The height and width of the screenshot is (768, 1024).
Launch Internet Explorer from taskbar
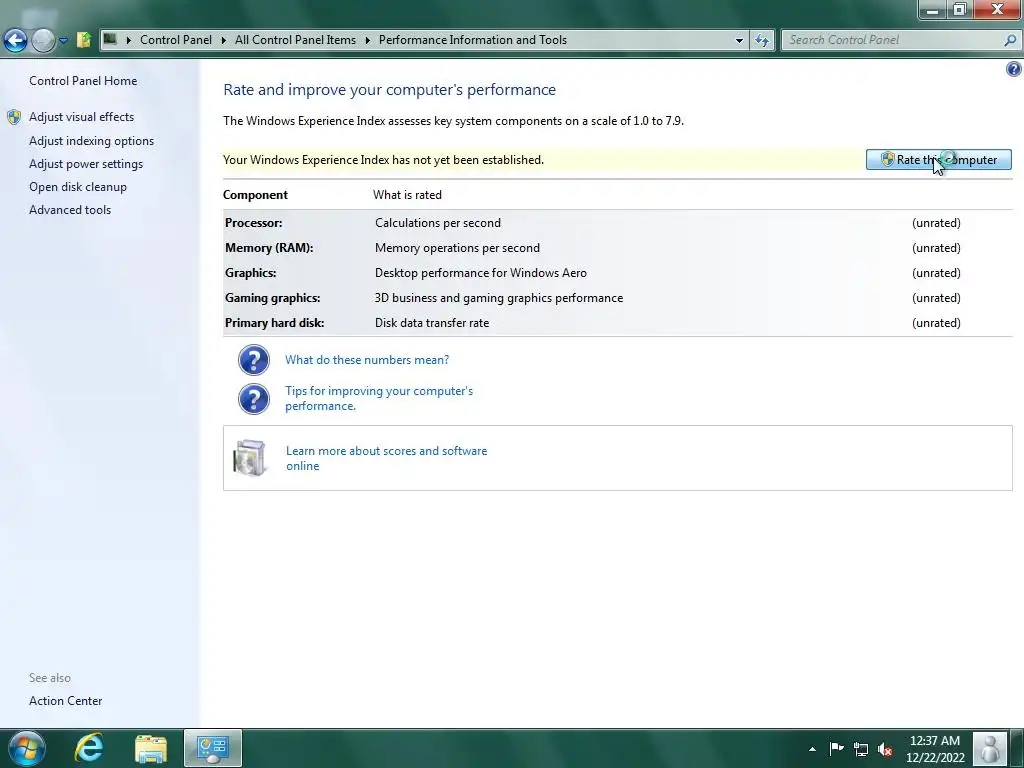(x=89, y=748)
